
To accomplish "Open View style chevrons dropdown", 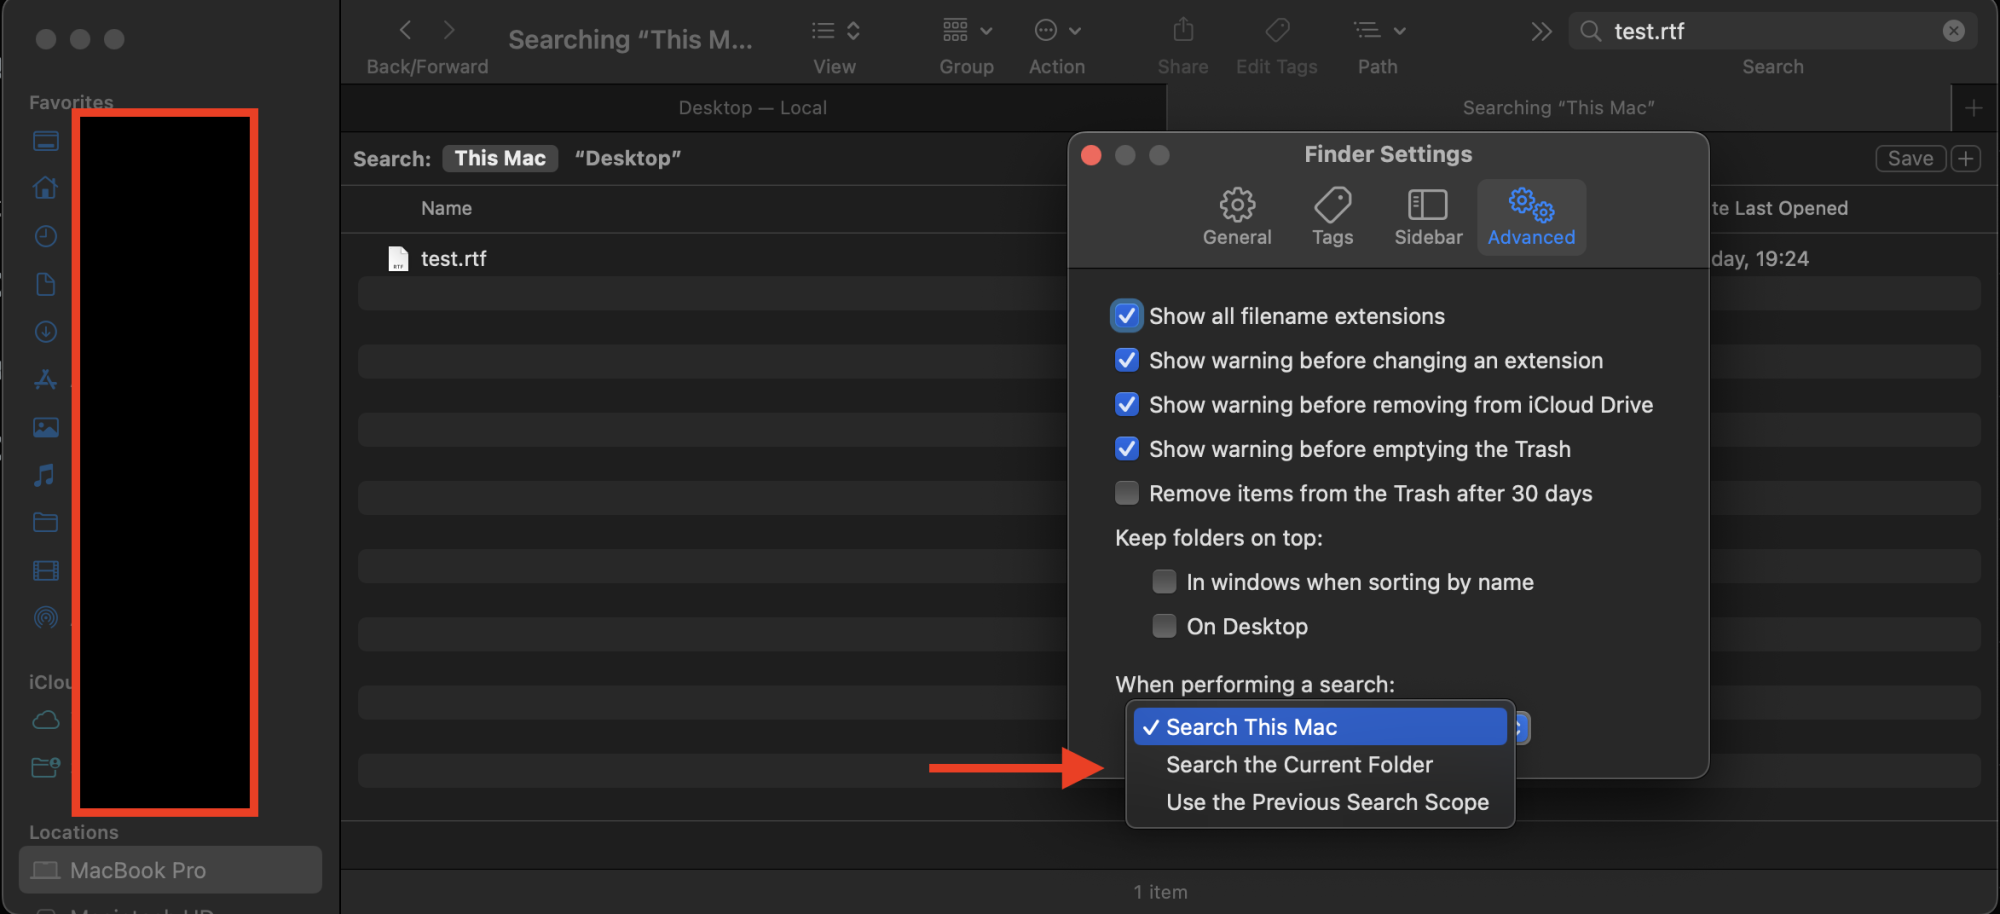I will (853, 31).
